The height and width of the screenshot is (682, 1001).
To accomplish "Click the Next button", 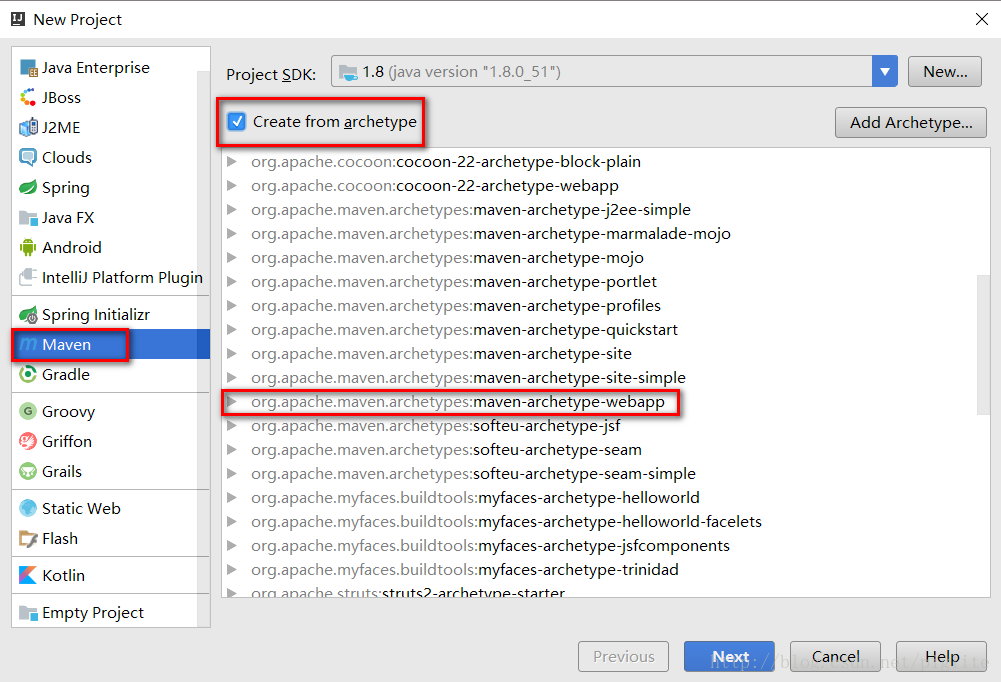I will 729,656.
